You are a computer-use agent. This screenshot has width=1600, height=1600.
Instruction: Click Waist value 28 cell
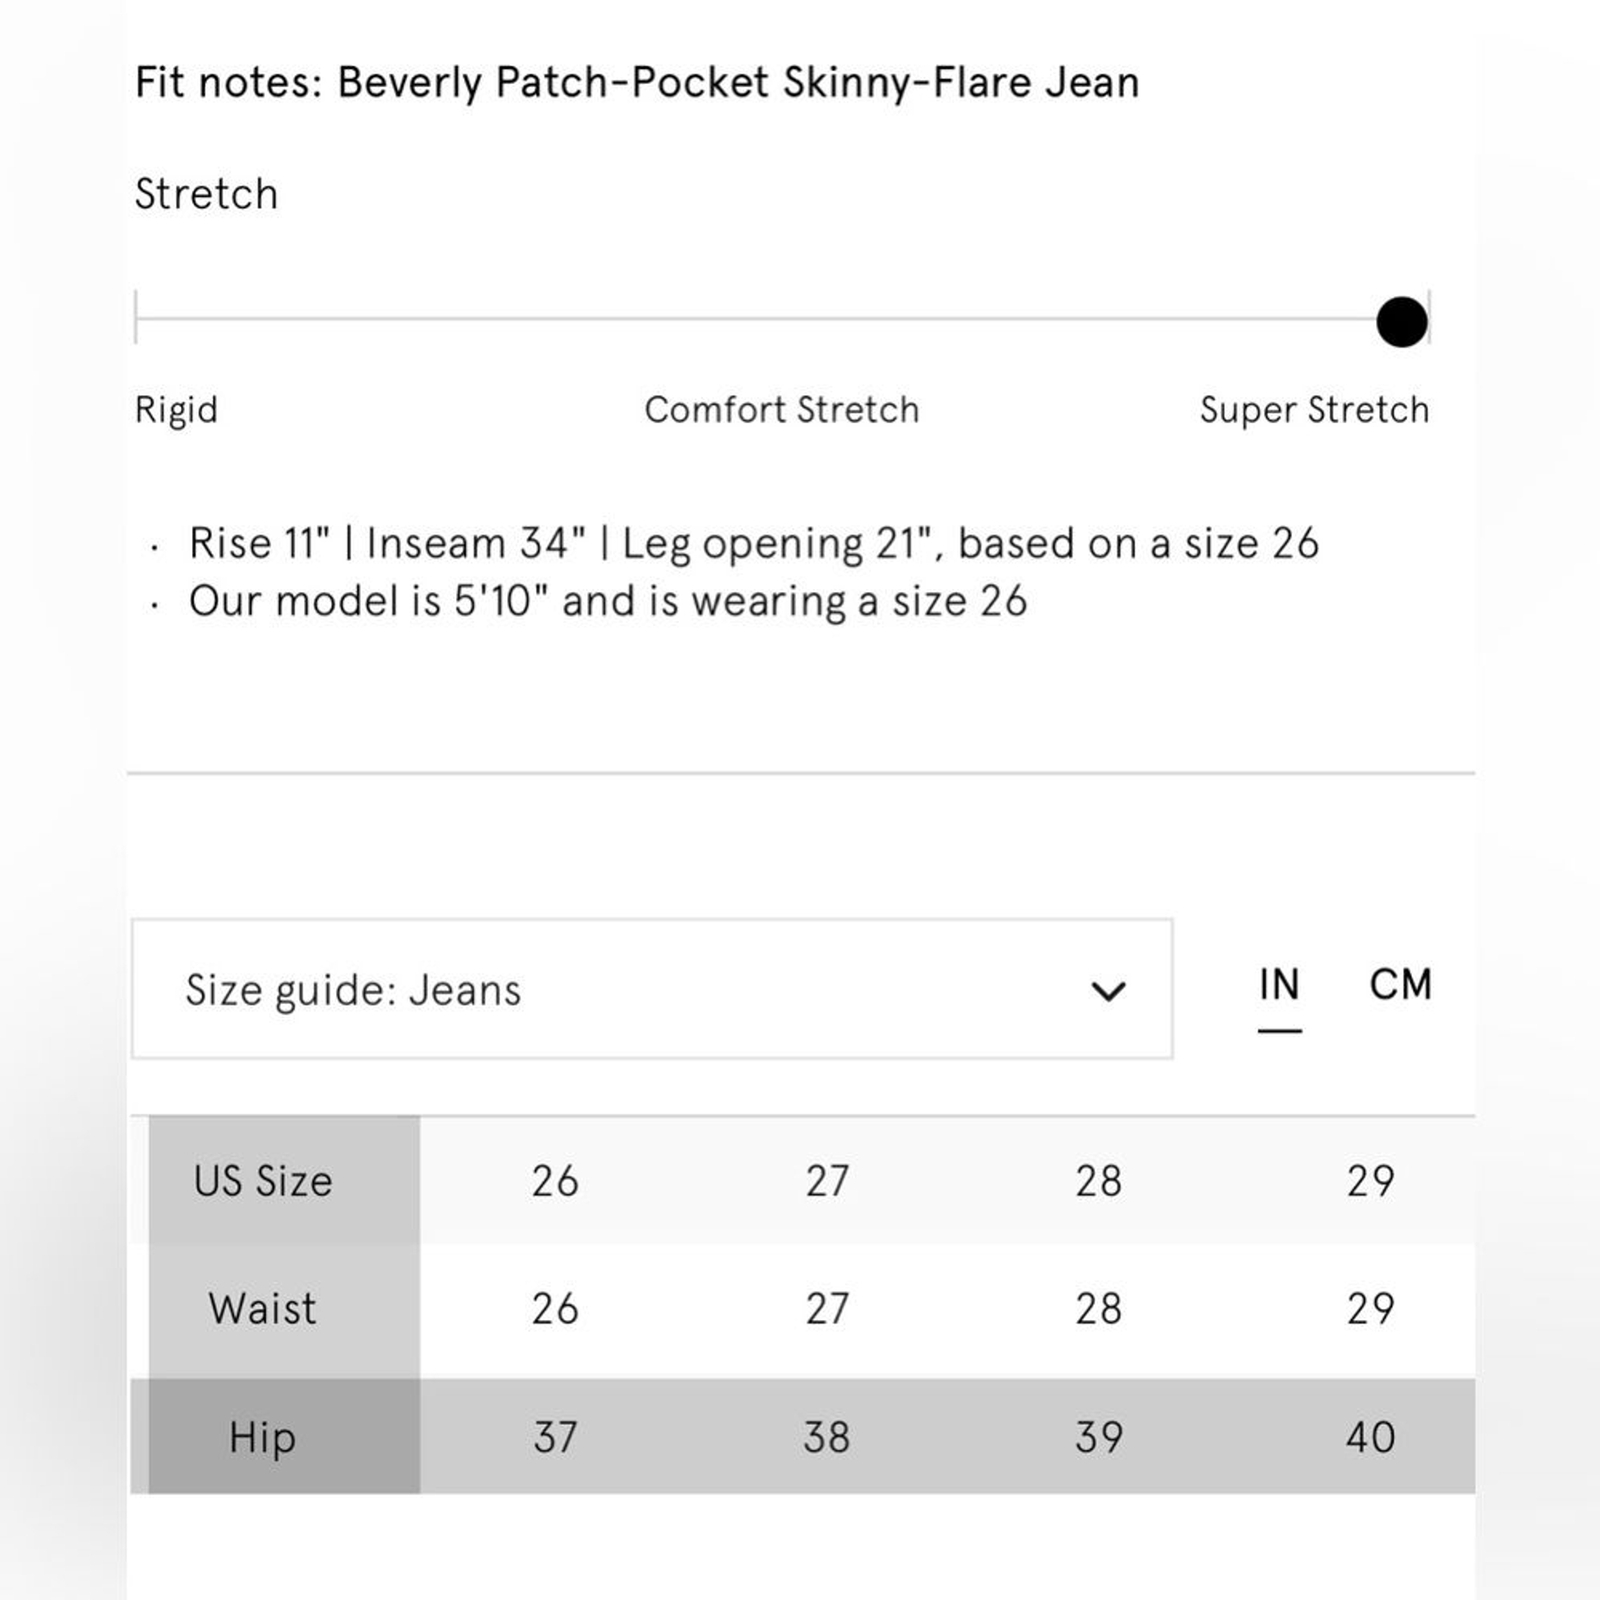tap(1098, 1309)
